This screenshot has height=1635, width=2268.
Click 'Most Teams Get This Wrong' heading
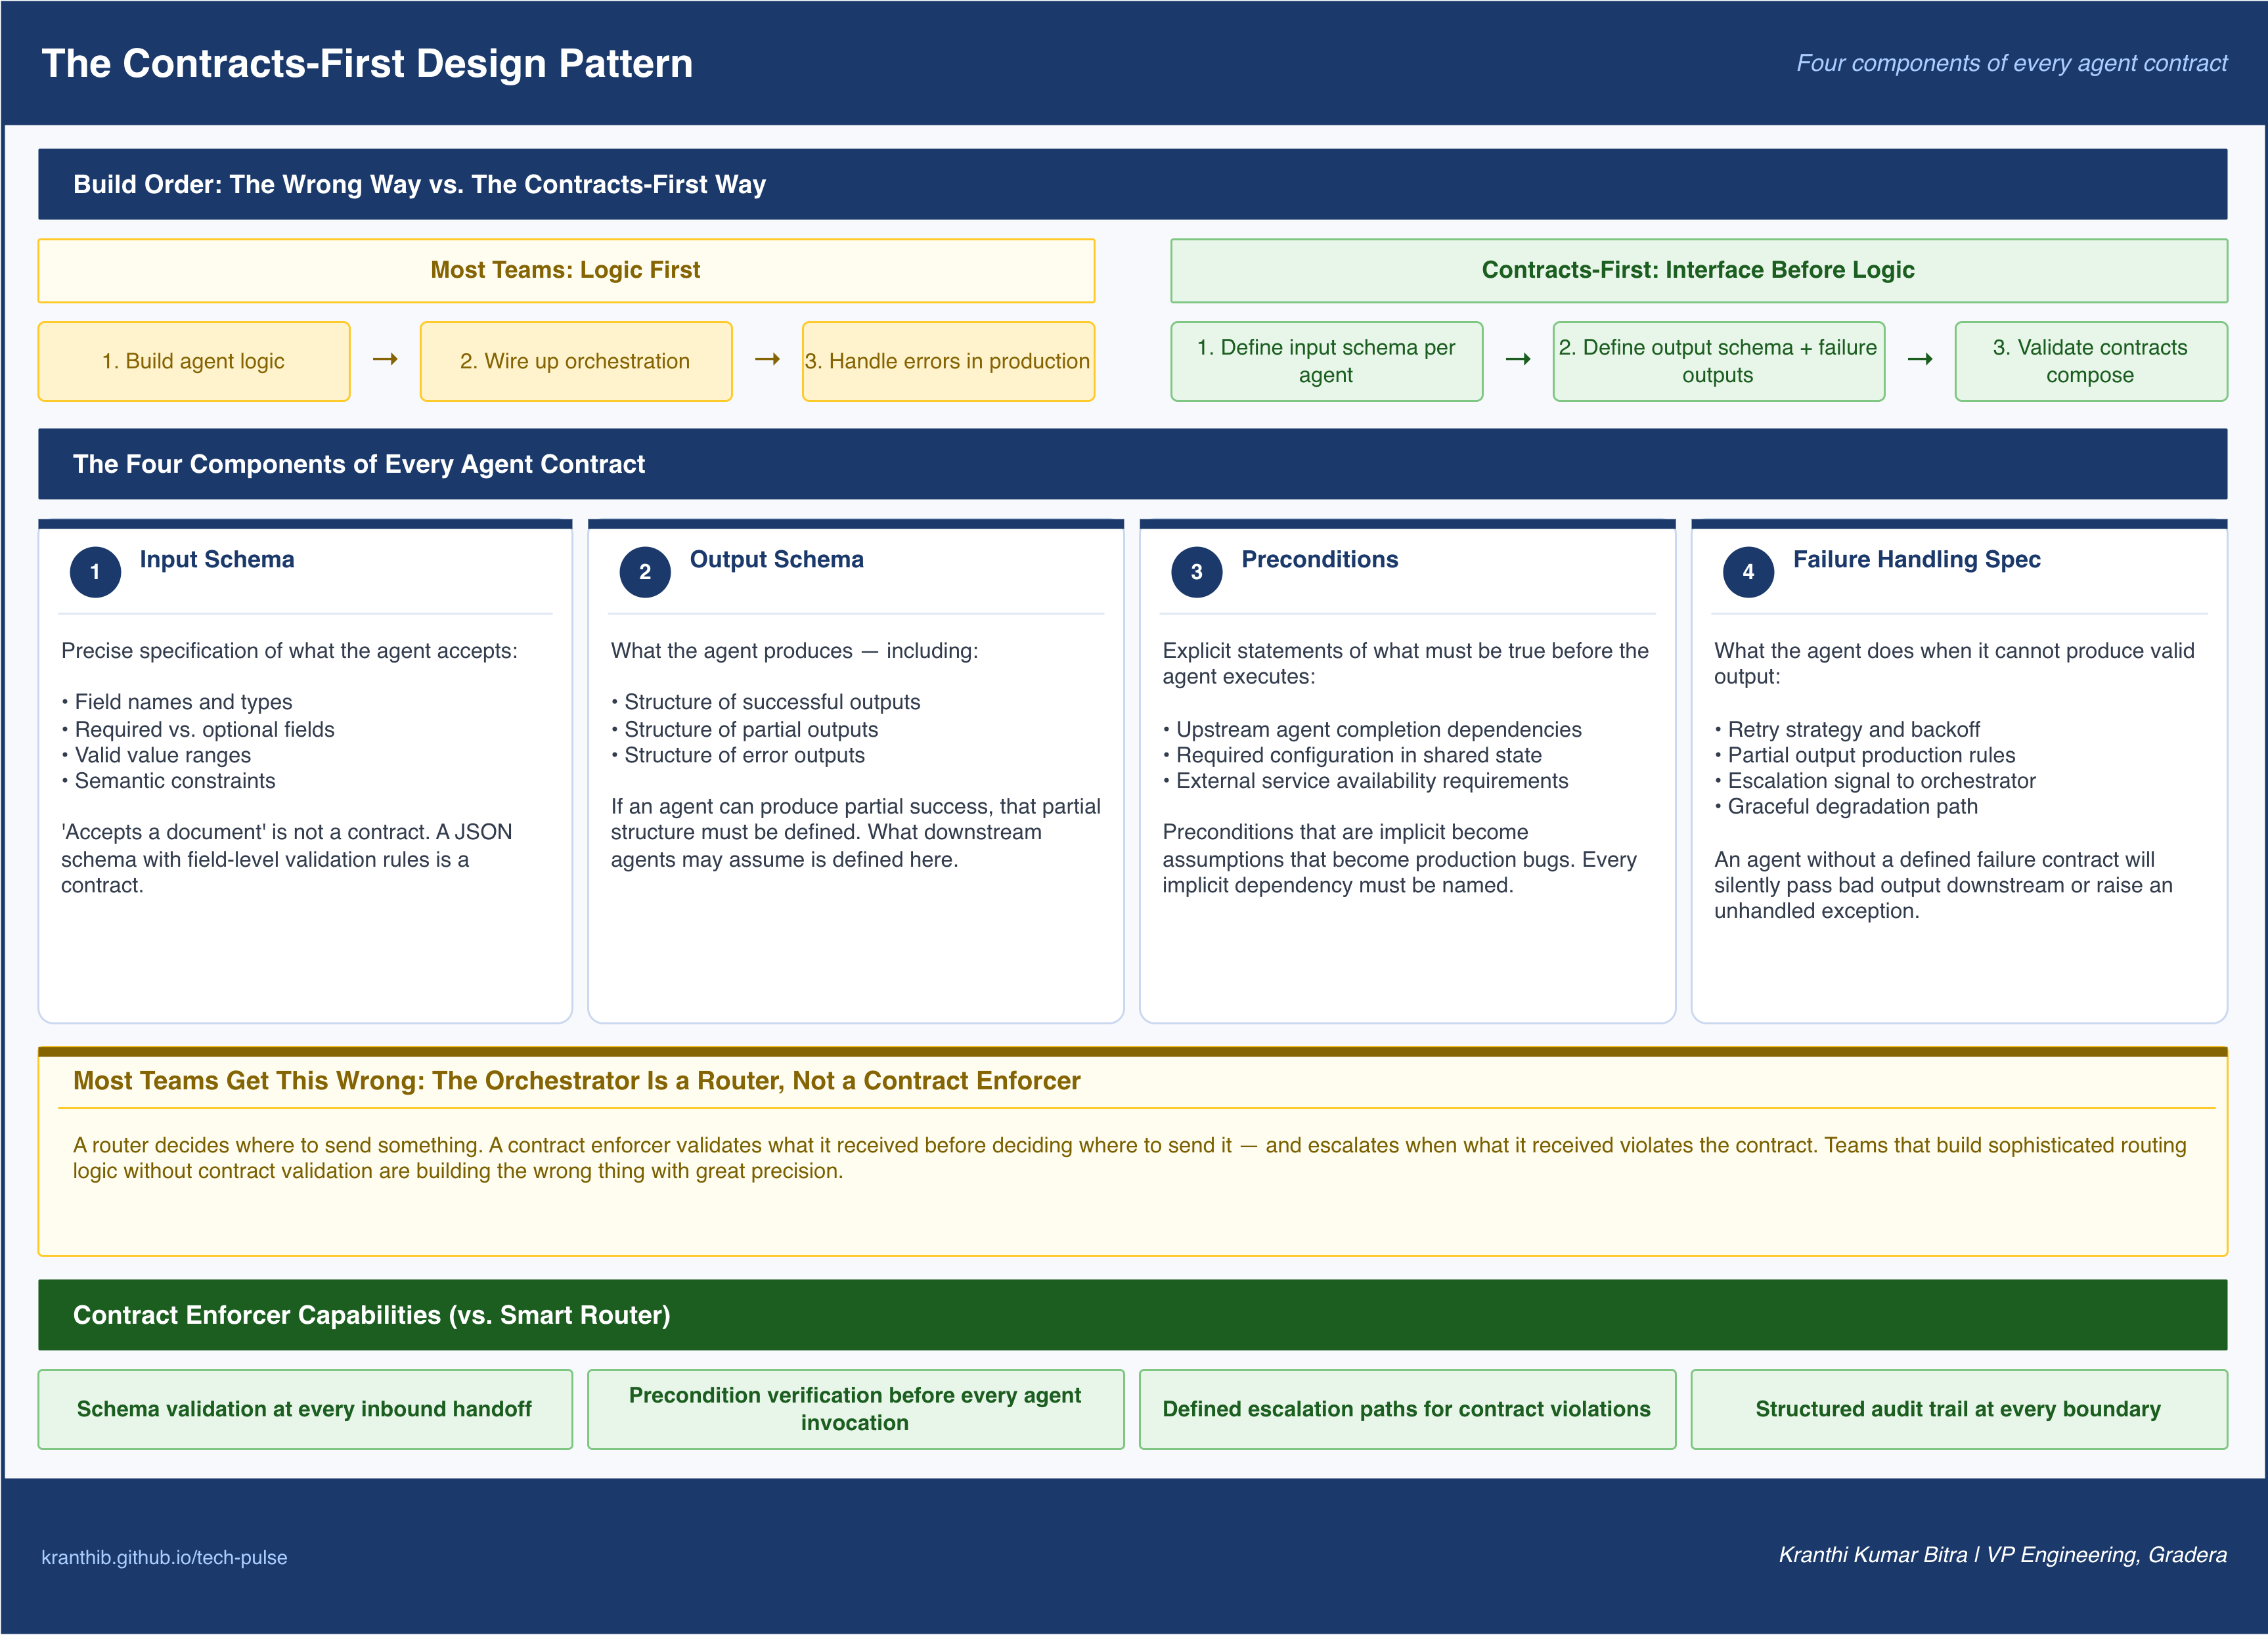coord(577,1081)
